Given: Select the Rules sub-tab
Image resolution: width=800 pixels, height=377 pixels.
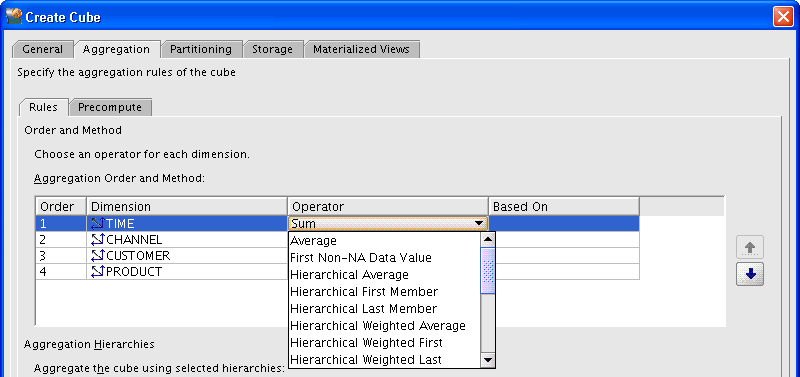Looking at the screenshot, I should pyautogui.click(x=43, y=108).
